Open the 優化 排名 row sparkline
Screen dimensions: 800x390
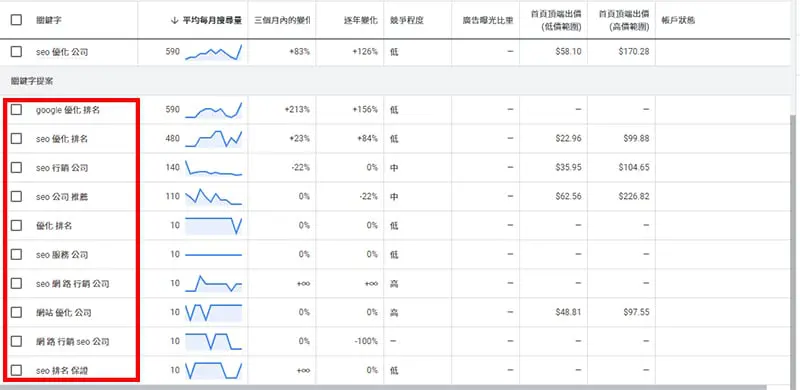pos(213,226)
